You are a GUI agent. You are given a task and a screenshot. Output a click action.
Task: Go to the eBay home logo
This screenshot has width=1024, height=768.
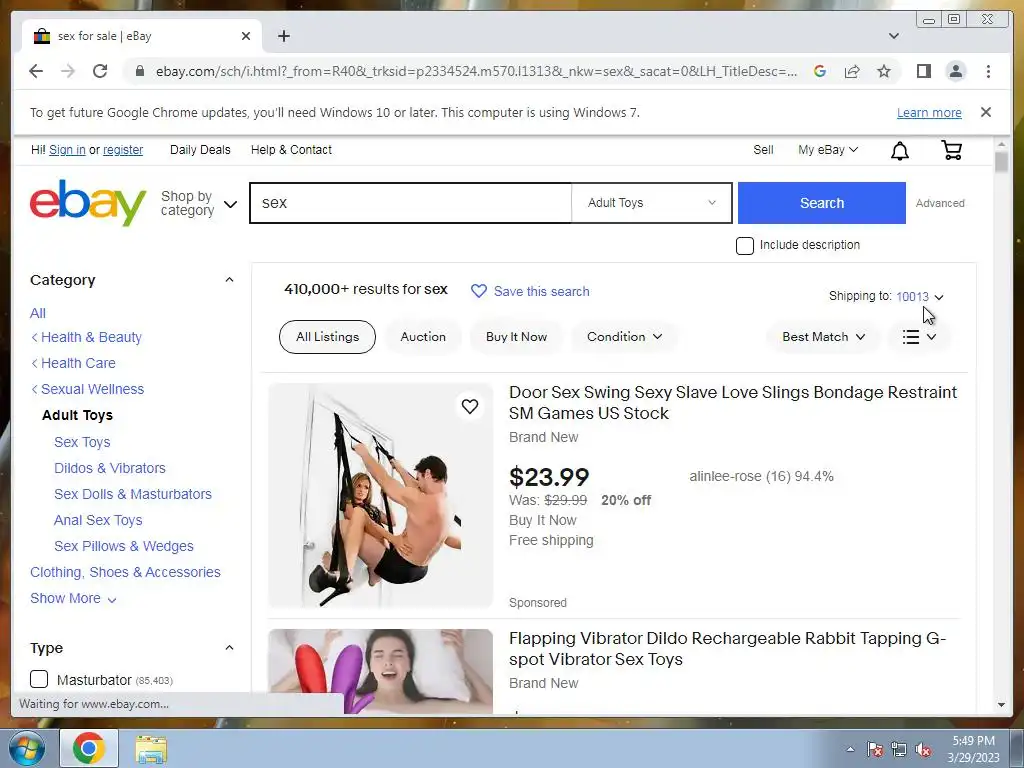[x=88, y=202]
